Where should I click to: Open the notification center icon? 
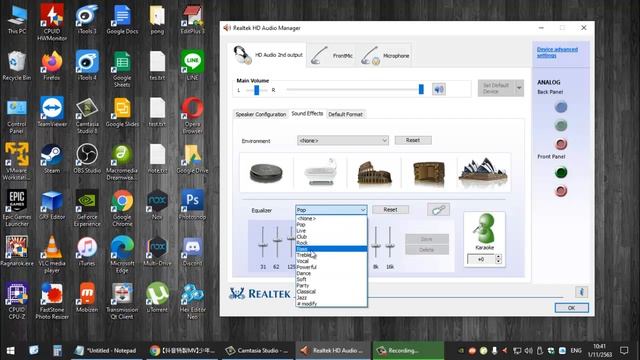[x=624, y=351]
